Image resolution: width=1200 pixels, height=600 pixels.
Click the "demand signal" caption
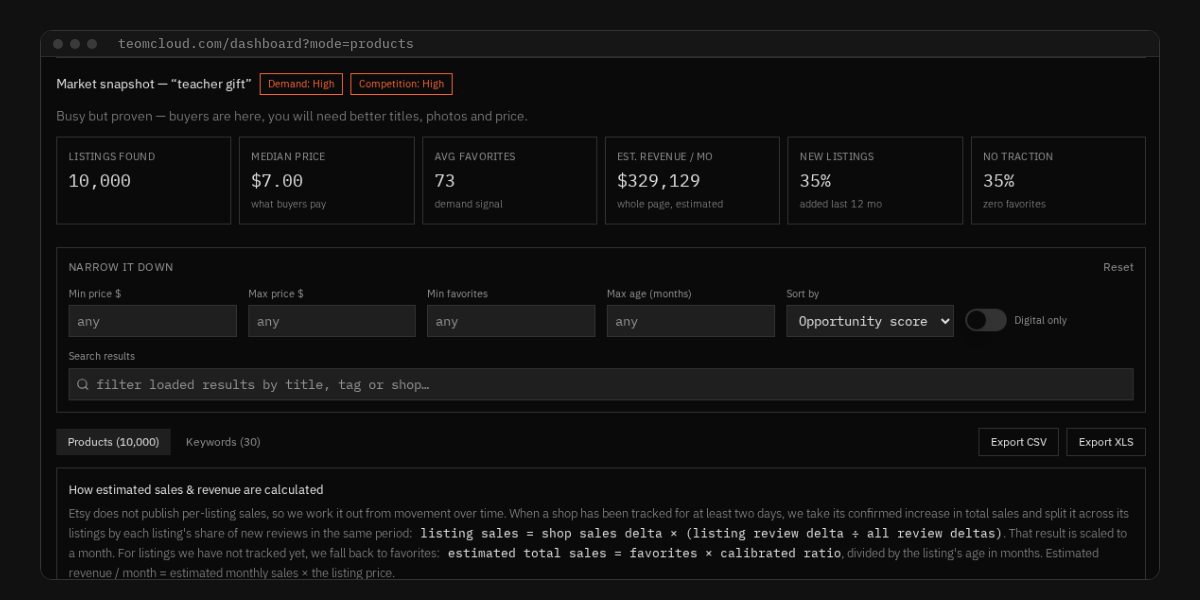tap(469, 204)
